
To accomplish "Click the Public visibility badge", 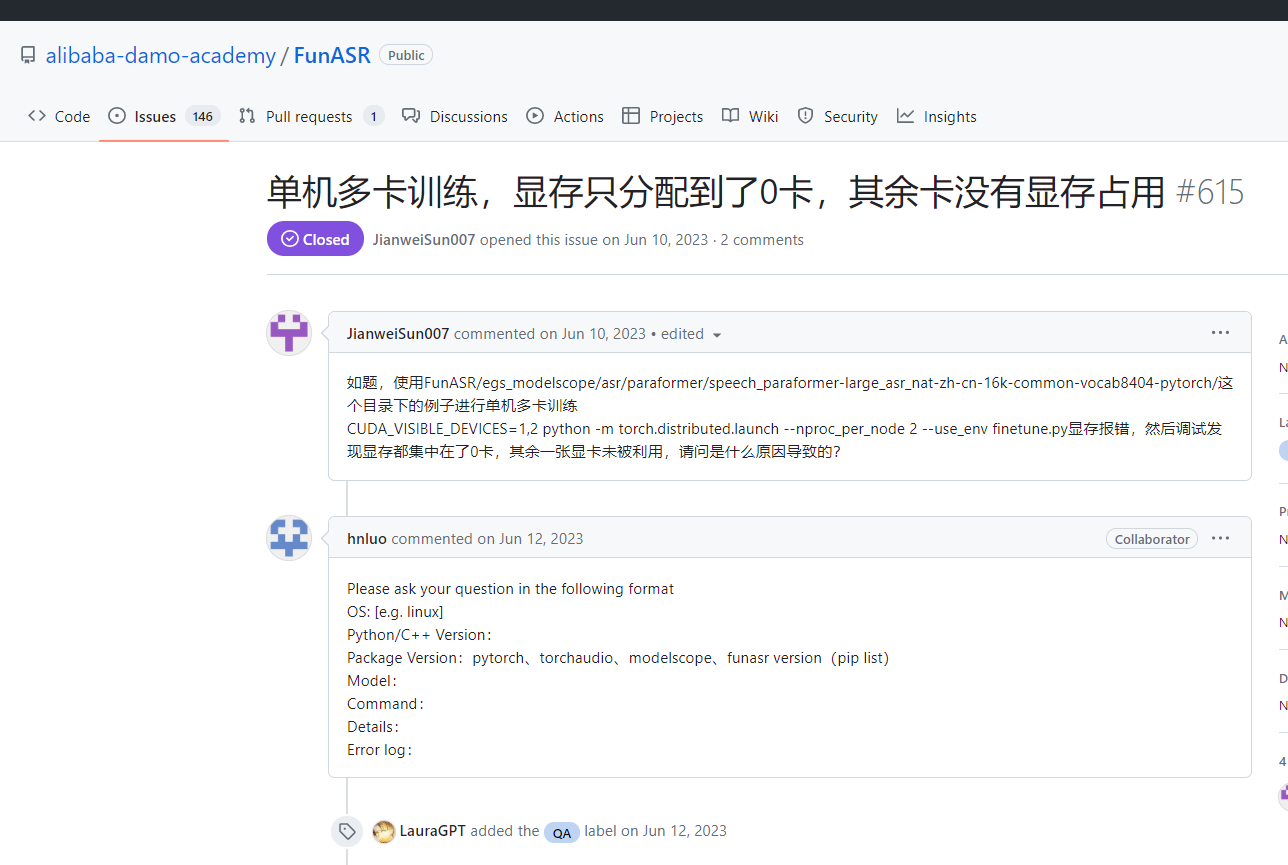I will coord(406,55).
